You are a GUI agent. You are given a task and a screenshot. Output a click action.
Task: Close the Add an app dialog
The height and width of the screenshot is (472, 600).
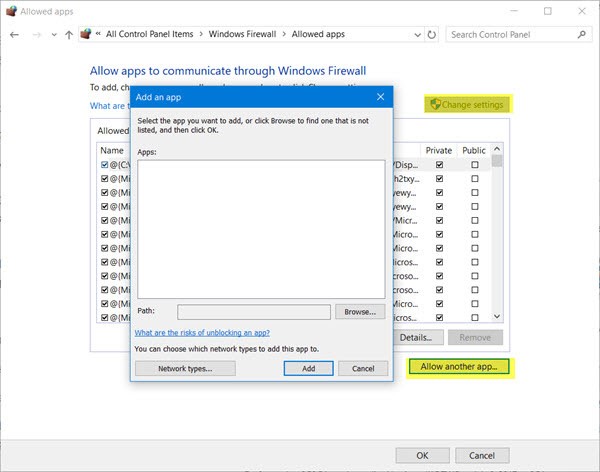coord(380,97)
